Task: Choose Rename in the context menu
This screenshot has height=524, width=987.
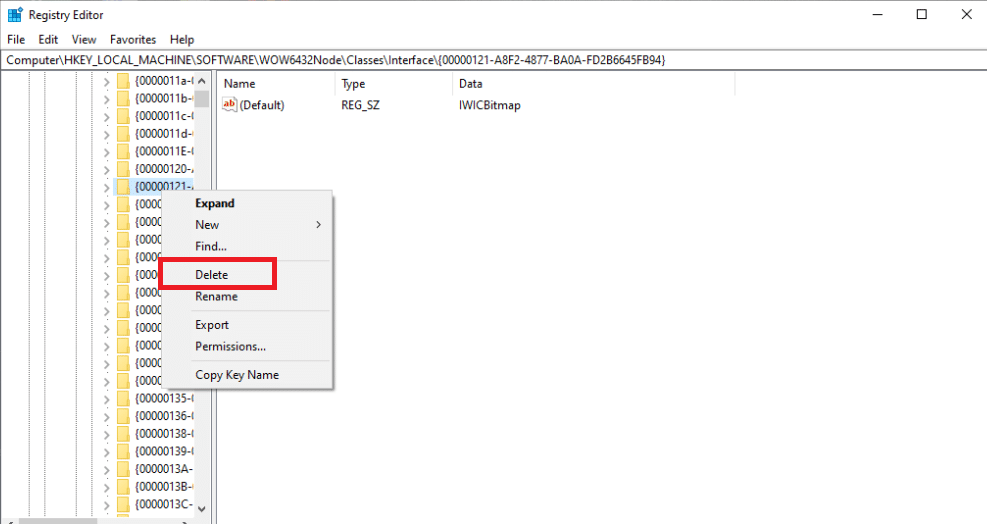Action: tap(247, 296)
